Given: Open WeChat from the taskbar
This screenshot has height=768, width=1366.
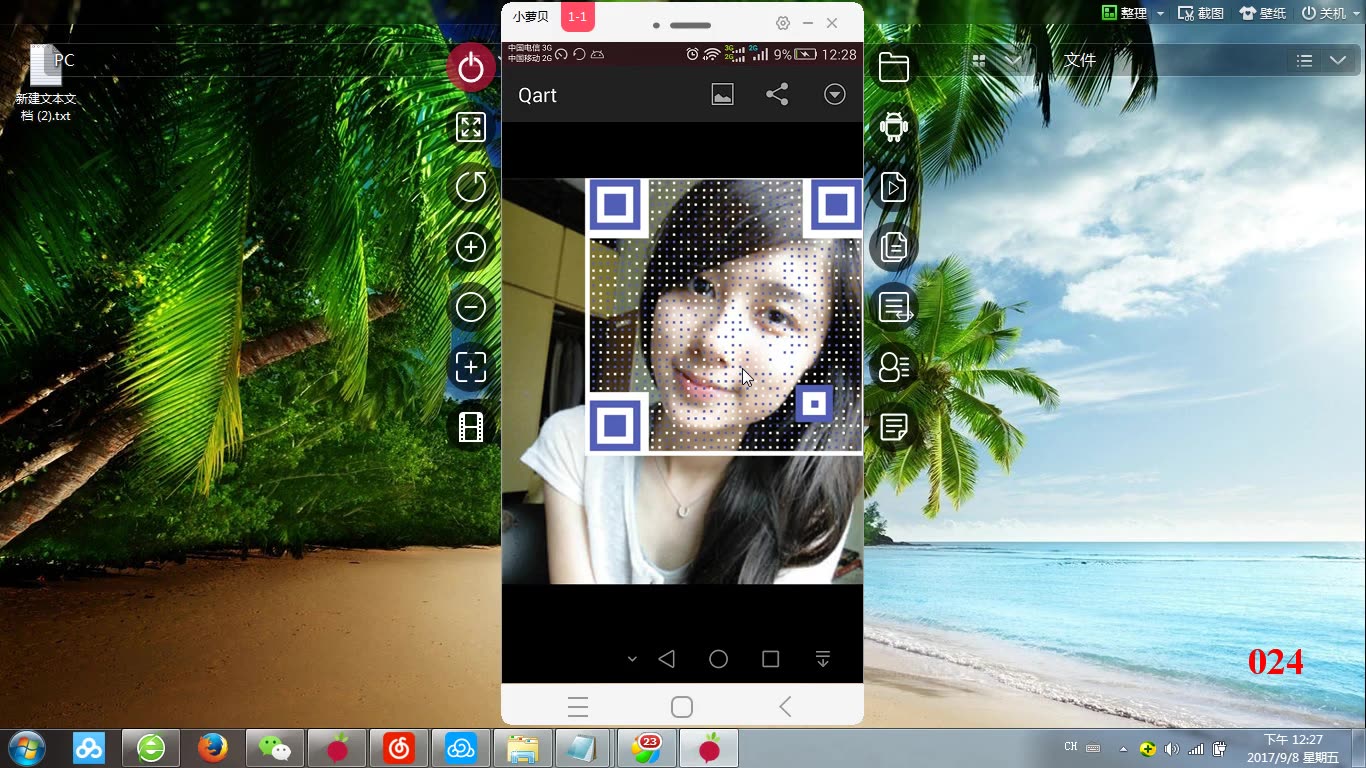Looking at the screenshot, I should coord(275,748).
